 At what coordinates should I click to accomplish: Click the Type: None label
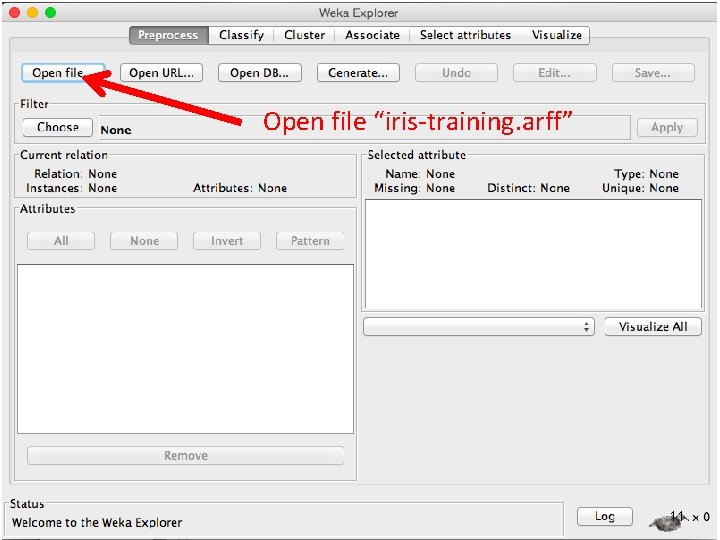[647, 174]
